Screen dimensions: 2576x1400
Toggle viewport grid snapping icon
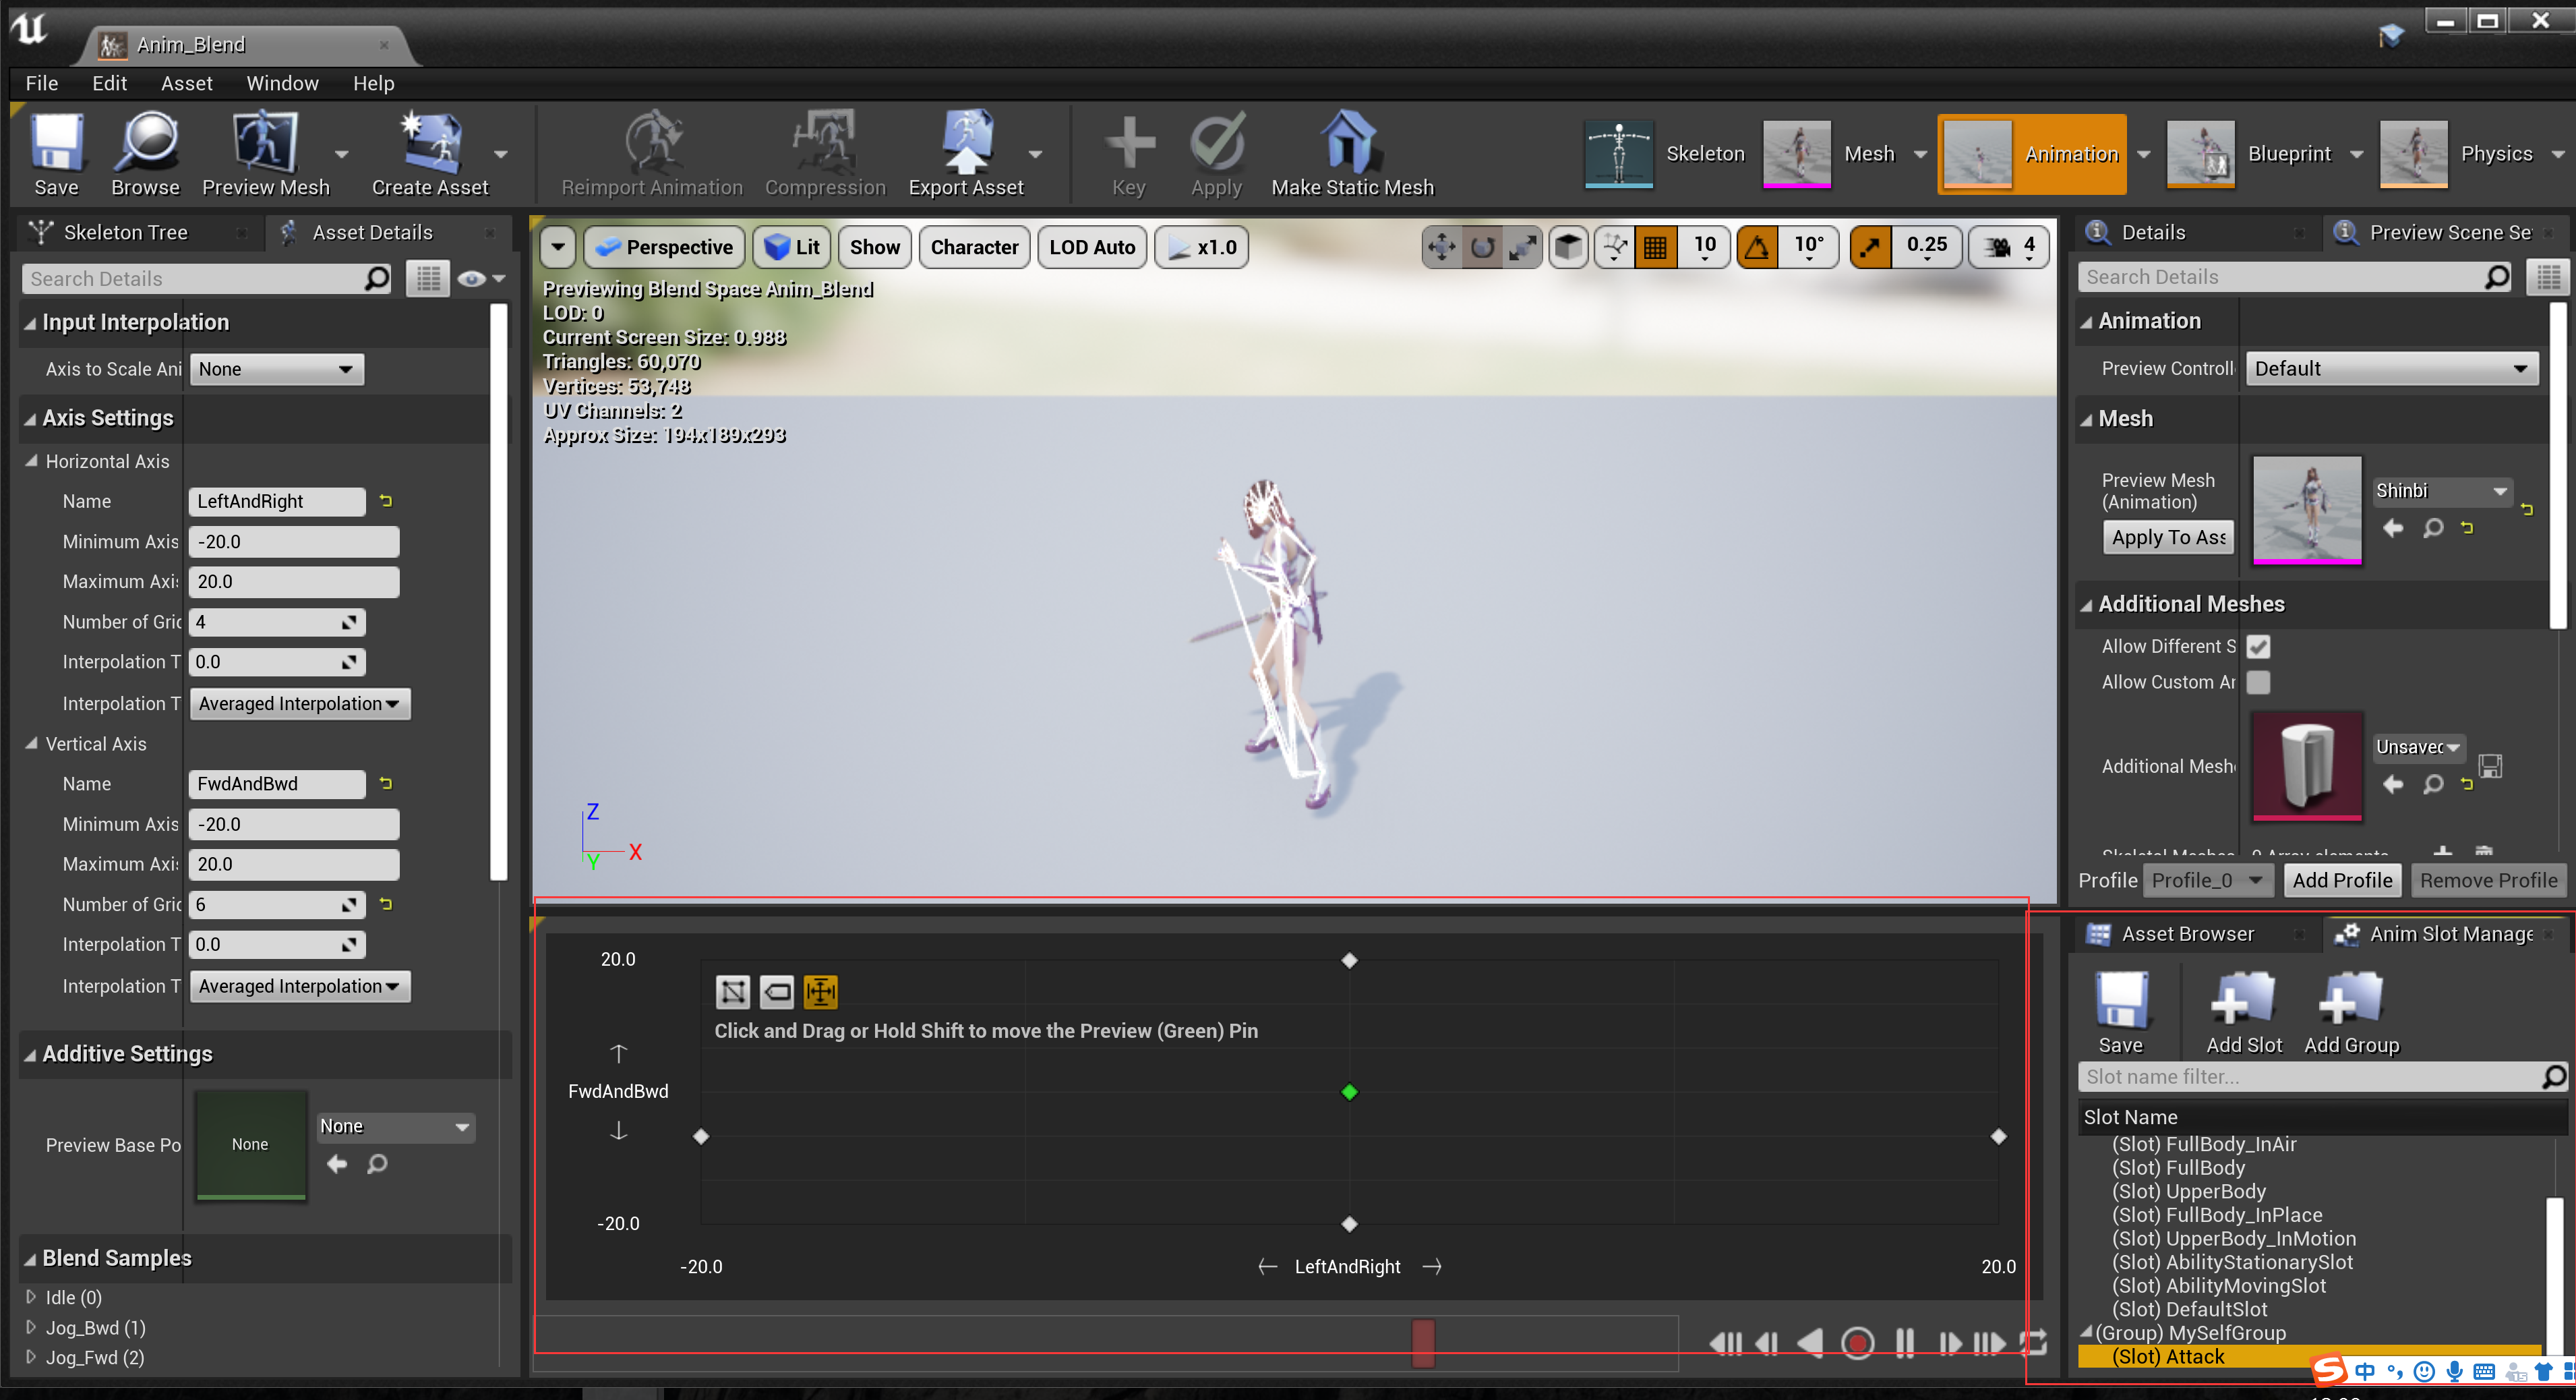click(x=1655, y=247)
